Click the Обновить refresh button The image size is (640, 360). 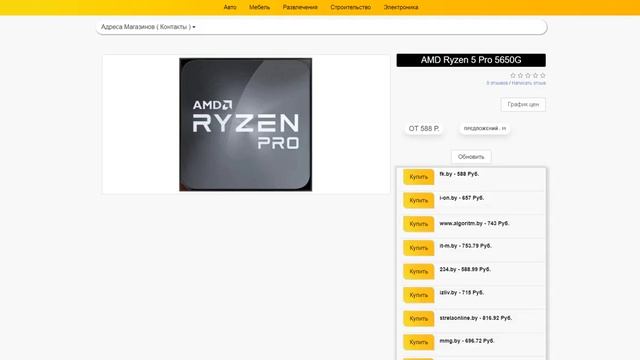[x=471, y=157]
